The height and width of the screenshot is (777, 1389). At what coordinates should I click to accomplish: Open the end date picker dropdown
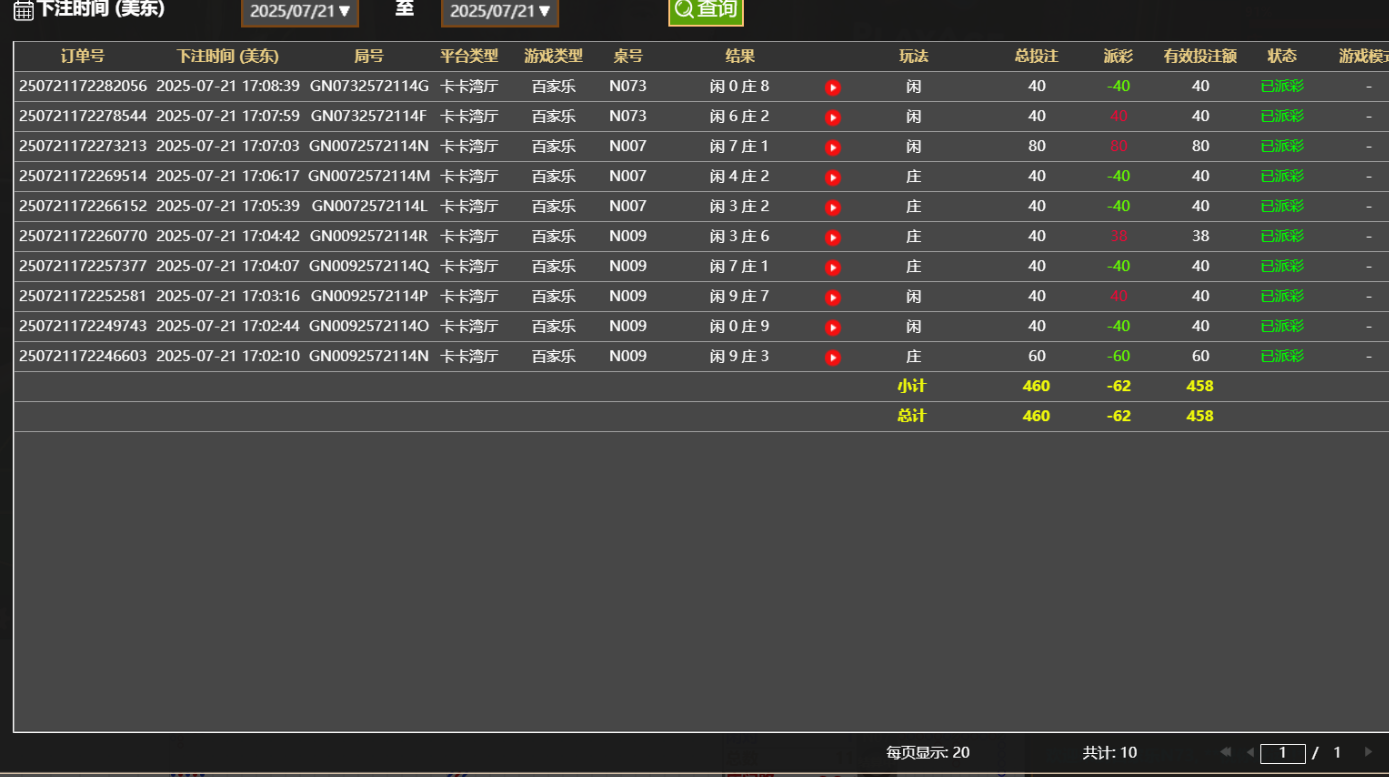[x=499, y=13]
